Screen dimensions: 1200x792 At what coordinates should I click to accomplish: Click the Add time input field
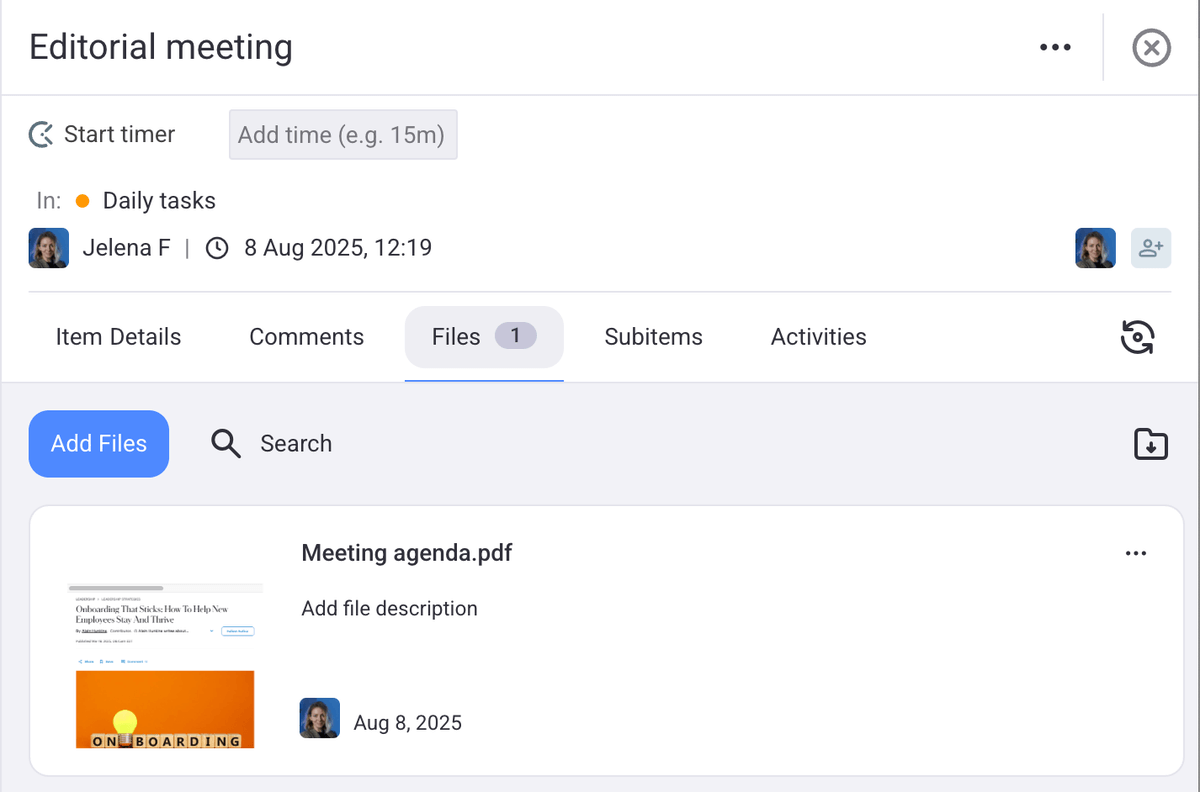(342, 134)
